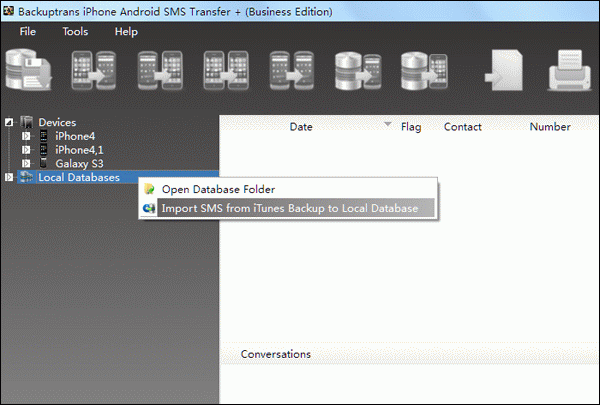
Task: Expand the iPhone4,1 node arrow
Action: 26,150
